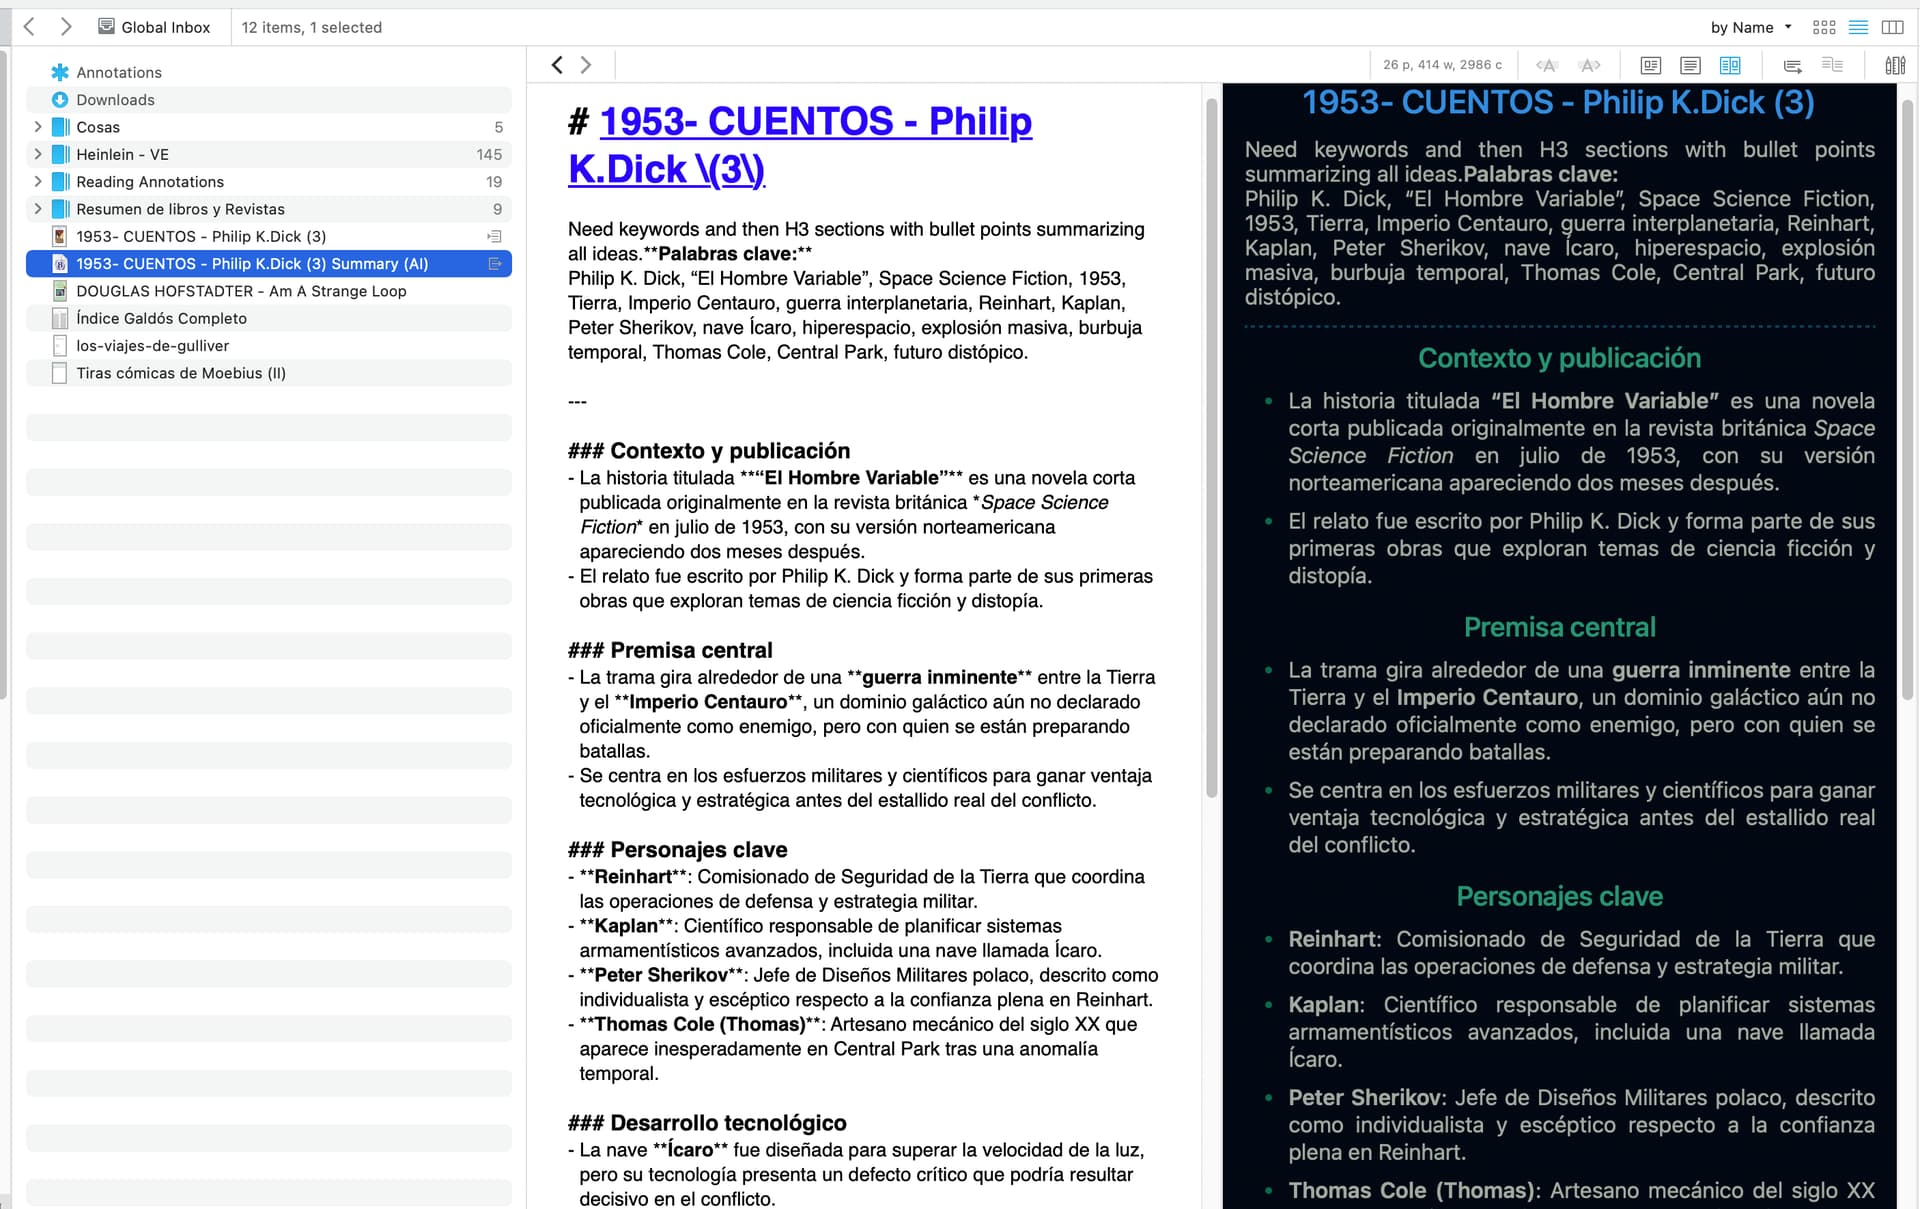
Task: Go to previous document in view pane
Action: click(x=557, y=65)
